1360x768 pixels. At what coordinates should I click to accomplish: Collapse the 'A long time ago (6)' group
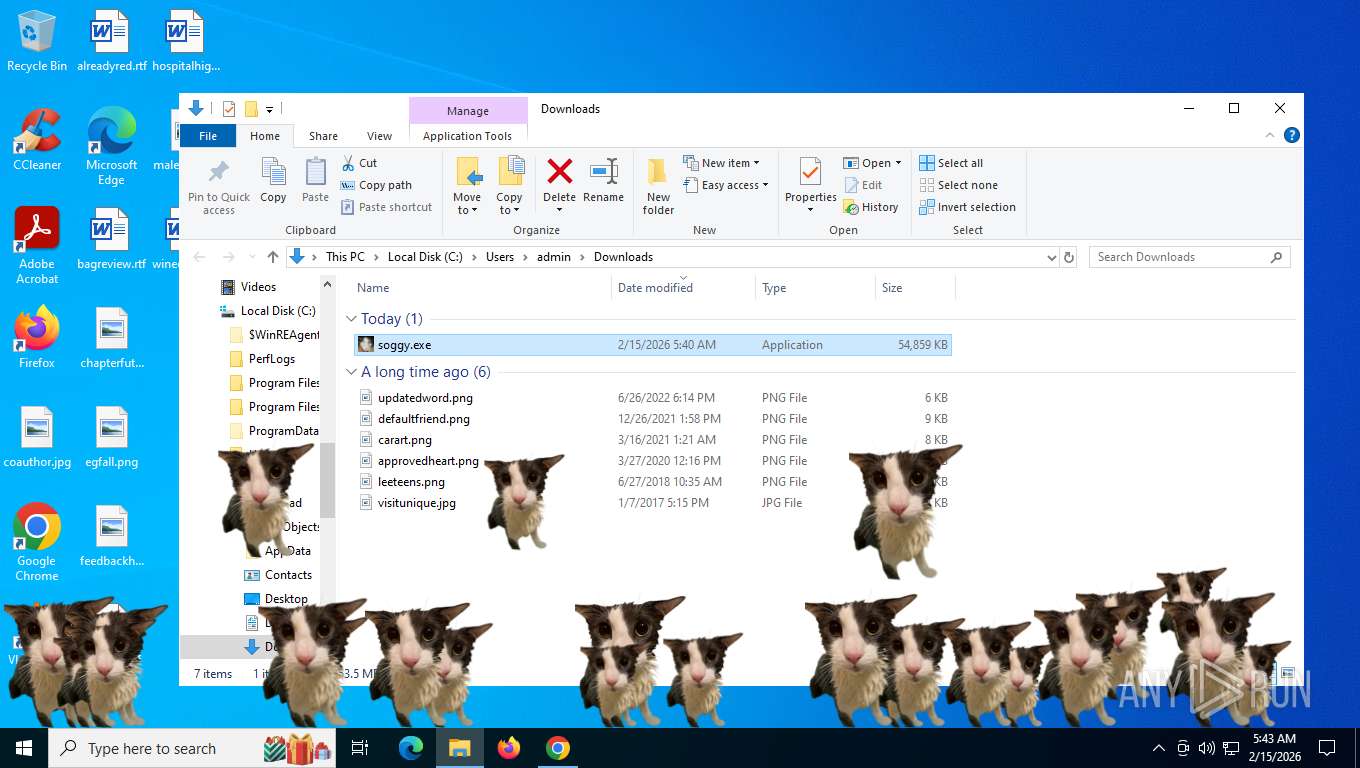[x=351, y=372]
